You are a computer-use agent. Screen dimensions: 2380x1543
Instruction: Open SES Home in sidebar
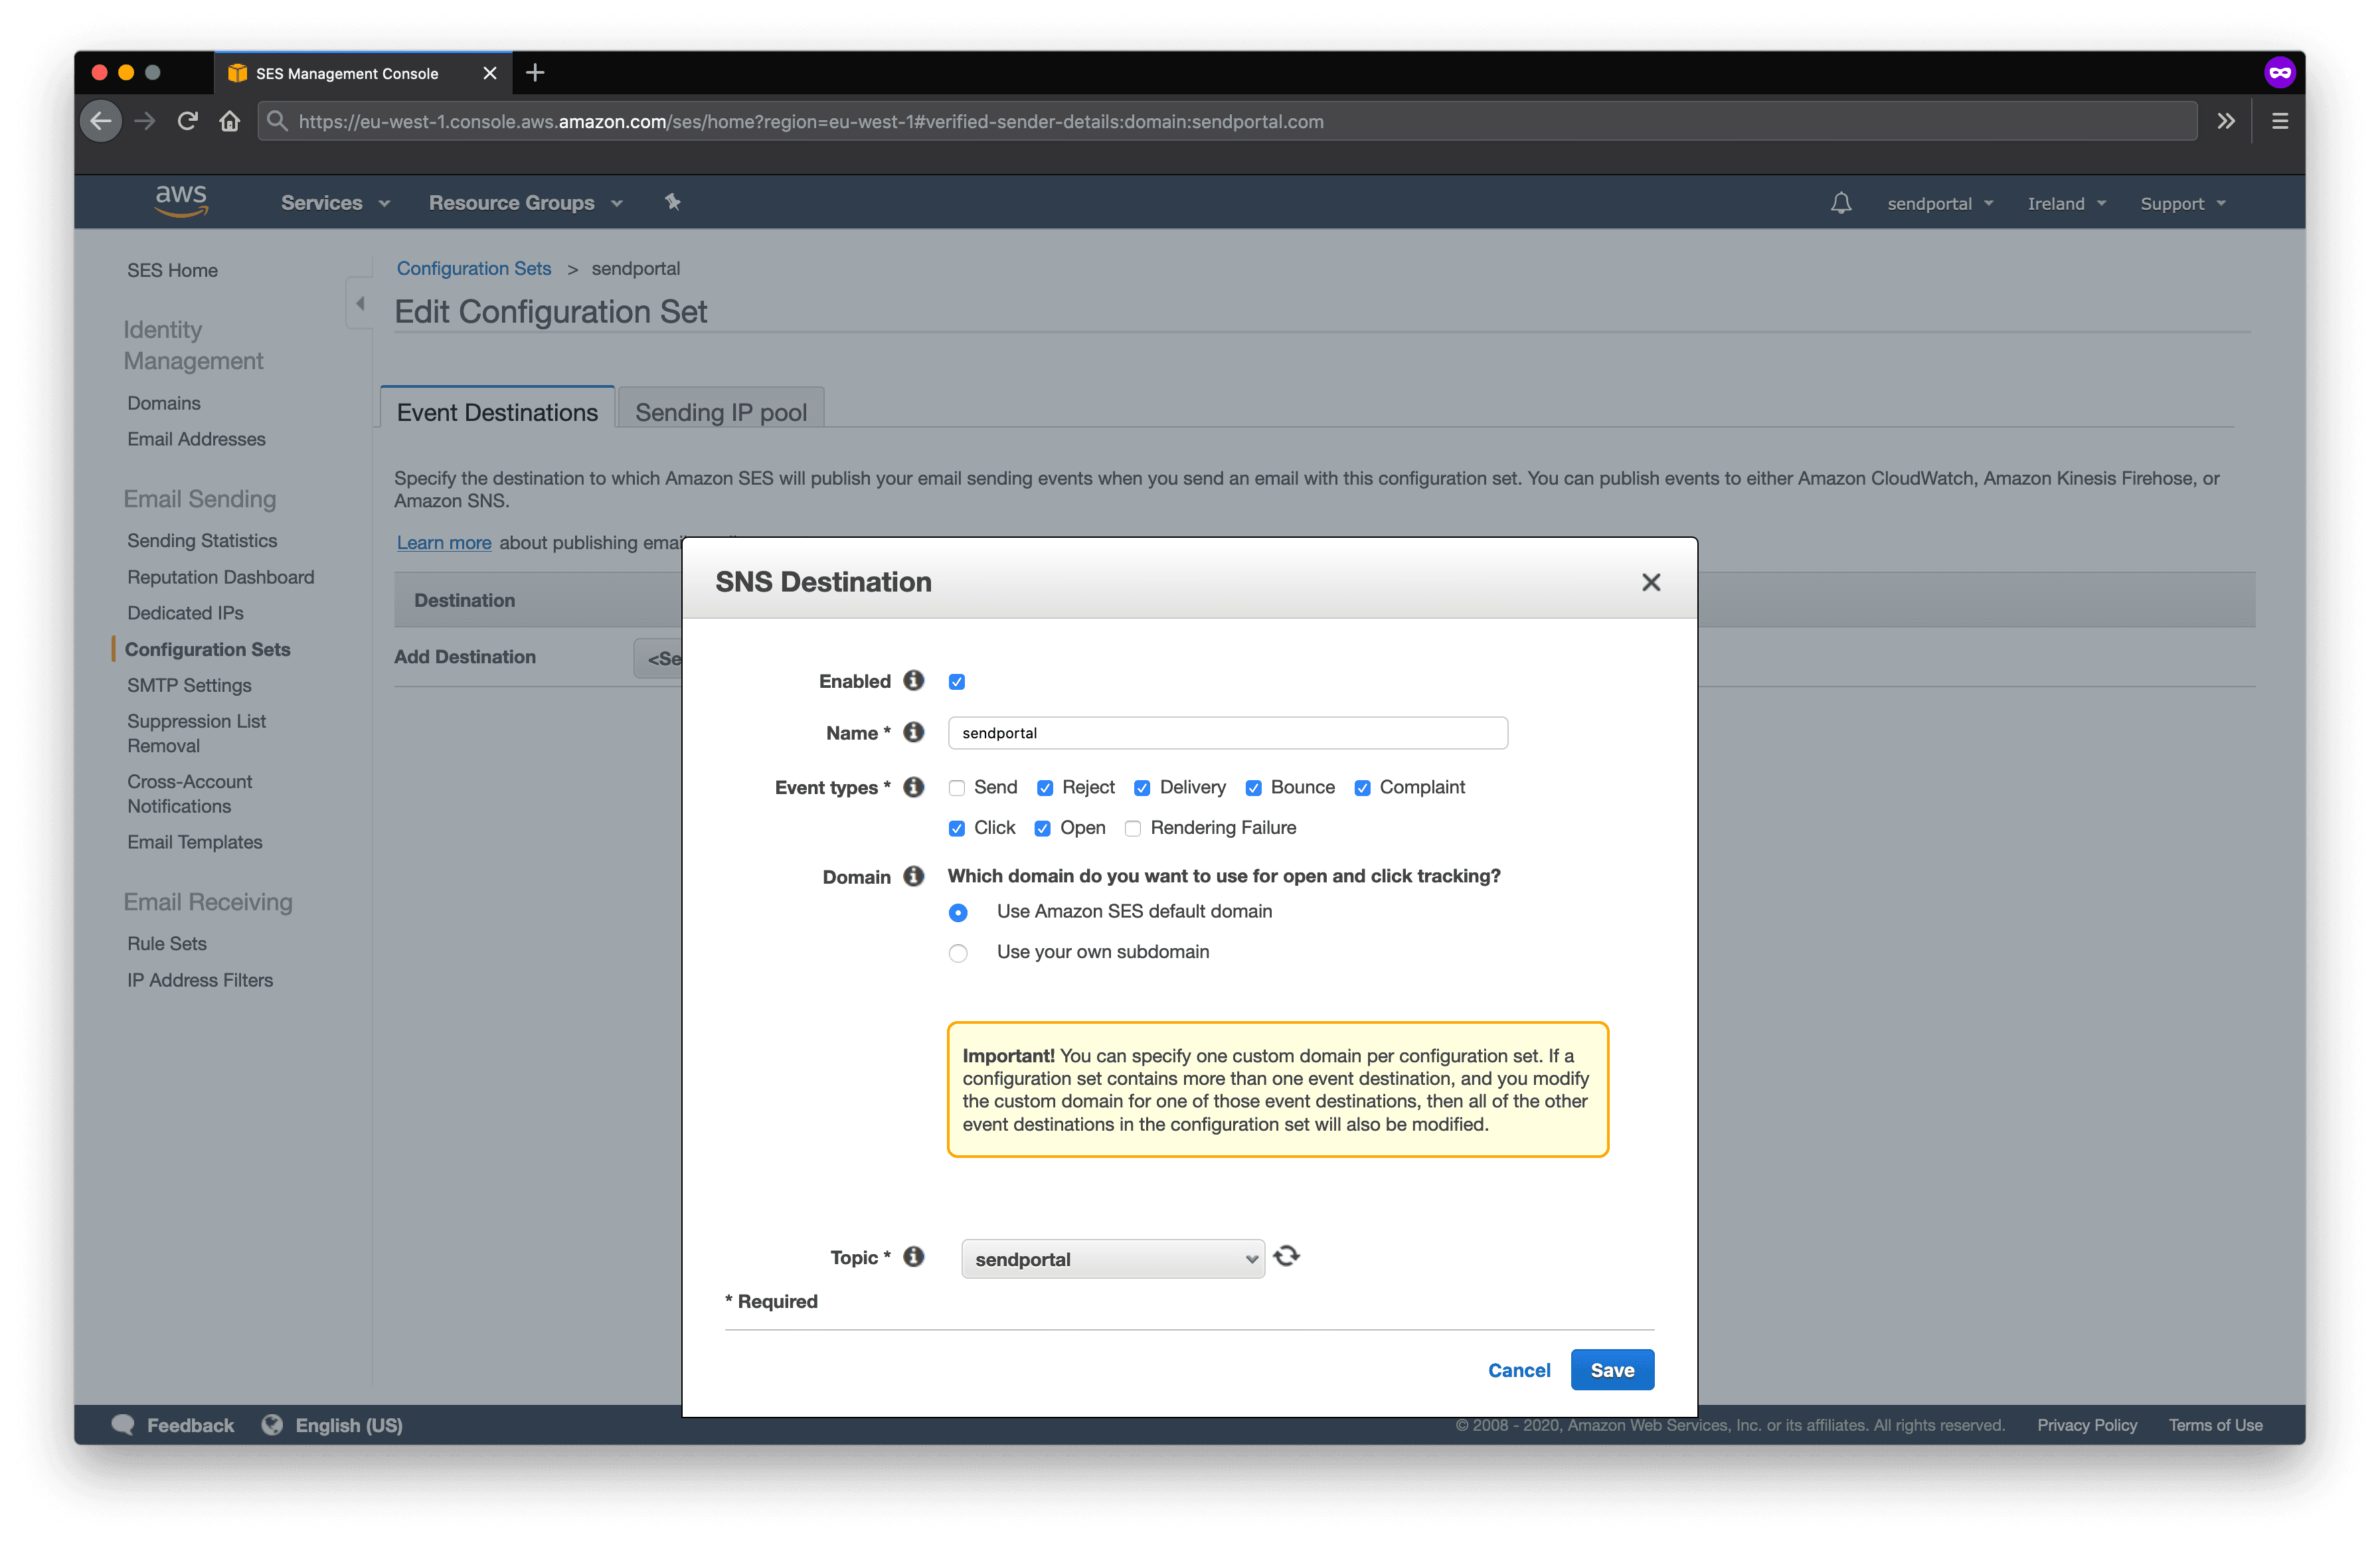coord(172,270)
